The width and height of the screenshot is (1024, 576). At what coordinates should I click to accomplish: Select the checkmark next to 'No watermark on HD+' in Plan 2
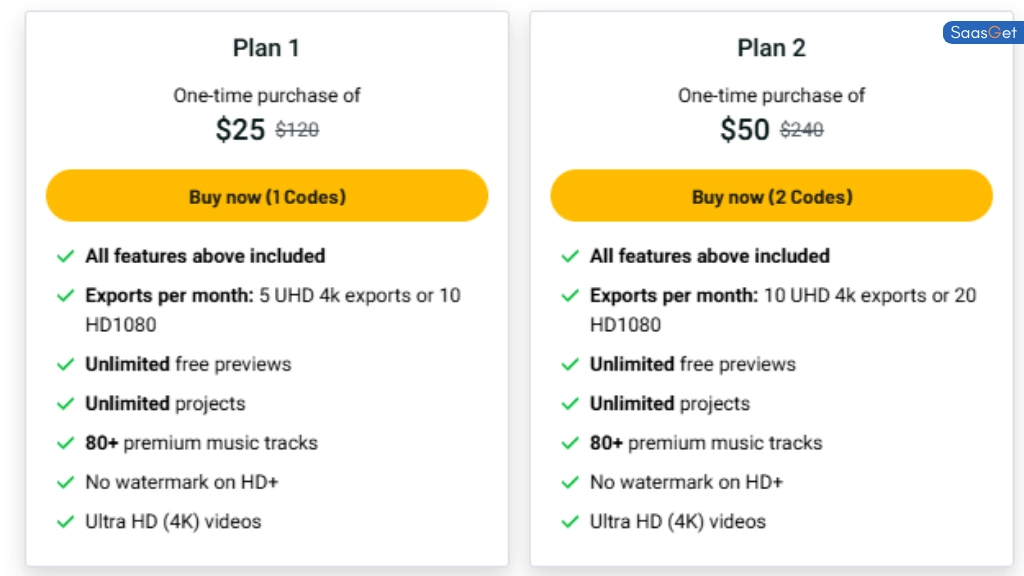[x=570, y=482]
